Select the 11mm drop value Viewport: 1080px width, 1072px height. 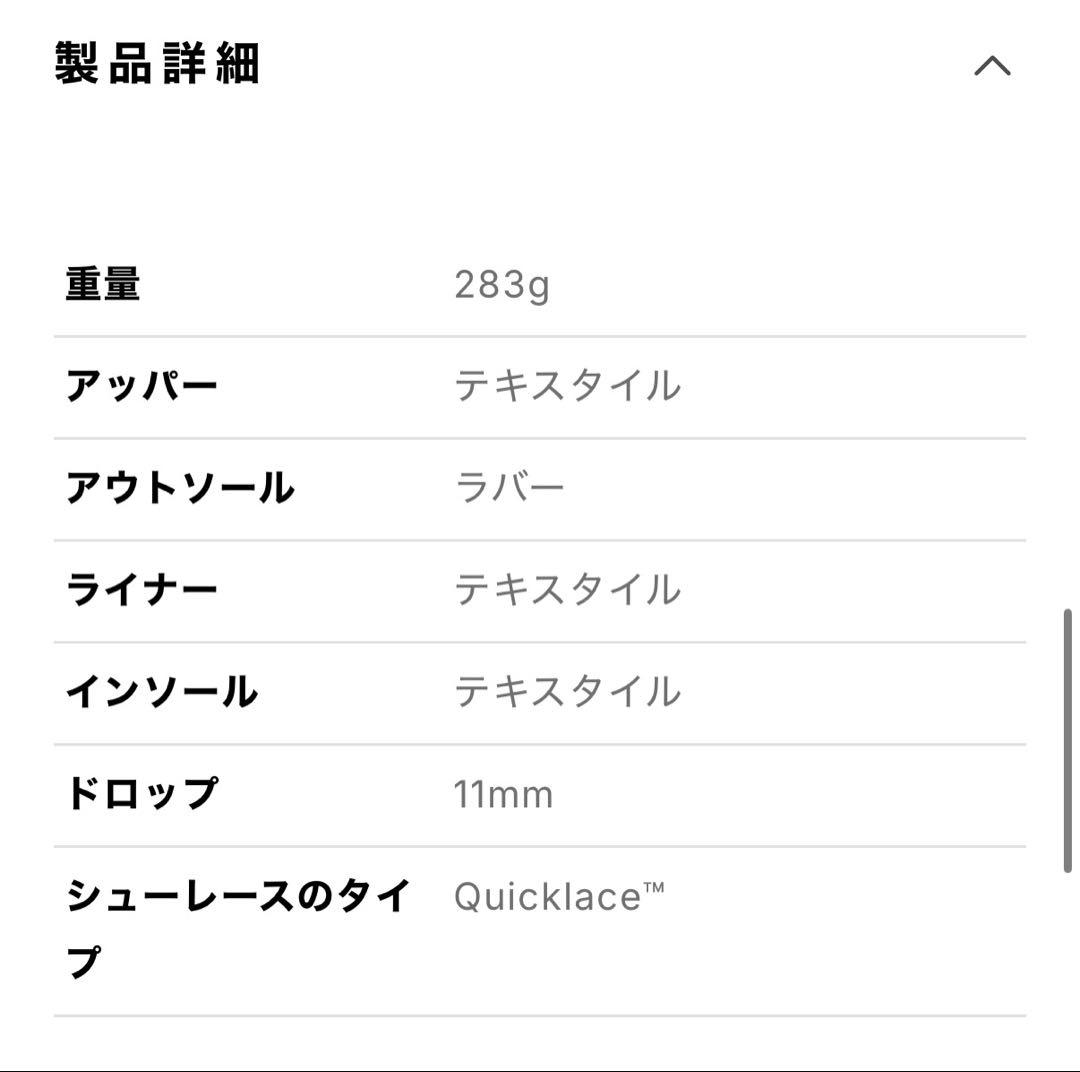tap(503, 793)
